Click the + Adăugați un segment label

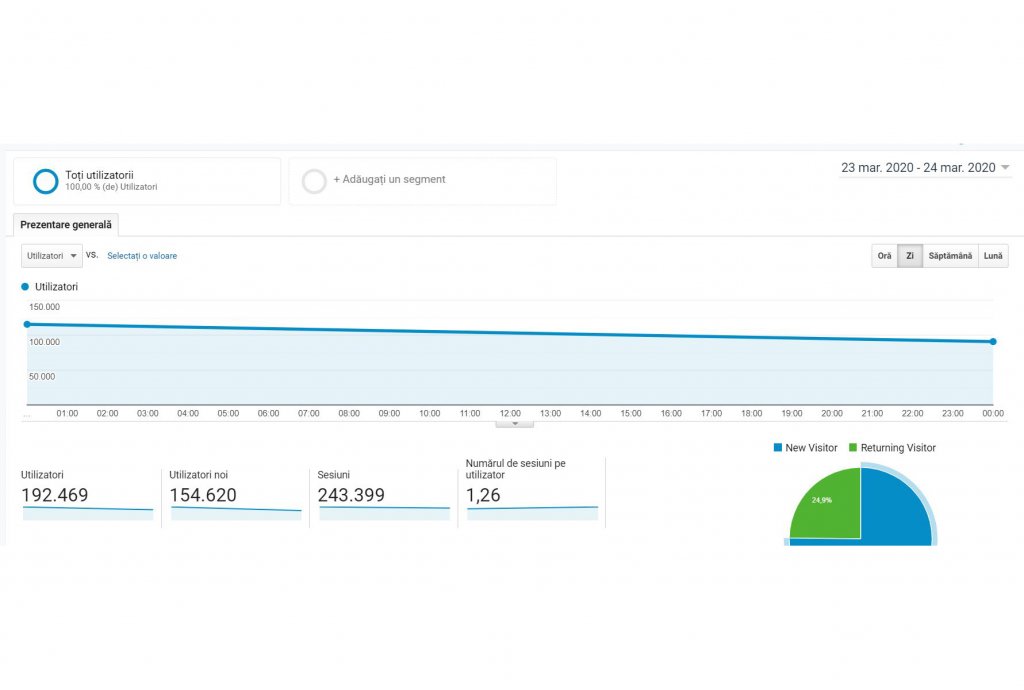coord(389,180)
